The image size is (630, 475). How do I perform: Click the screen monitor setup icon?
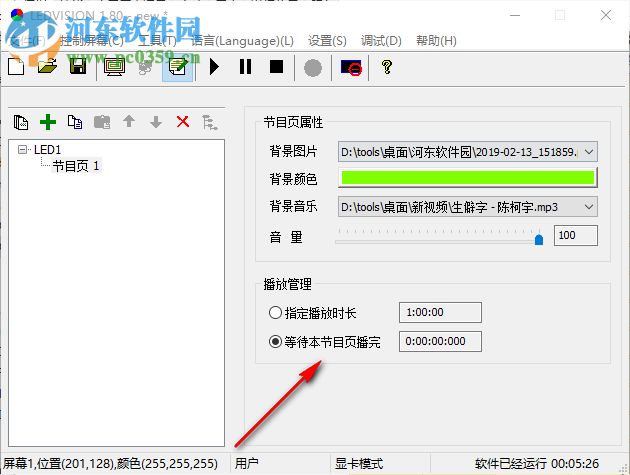pos(114,67)
